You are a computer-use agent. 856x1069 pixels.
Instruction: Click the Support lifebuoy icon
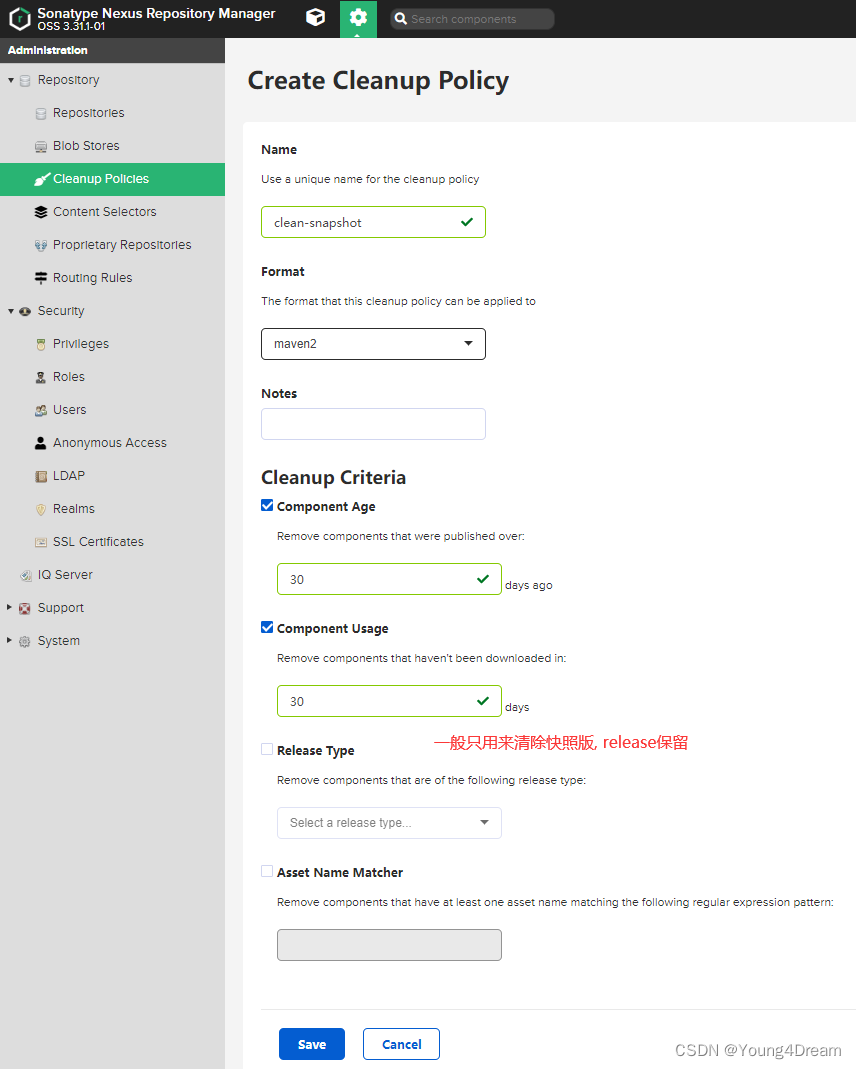(x=25, y=608)
